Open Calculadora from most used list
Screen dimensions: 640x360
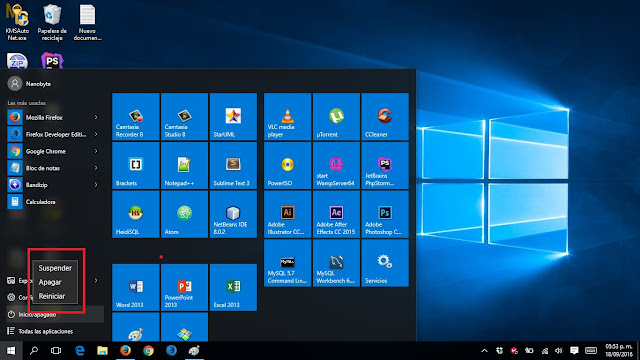tap(55, 202)
